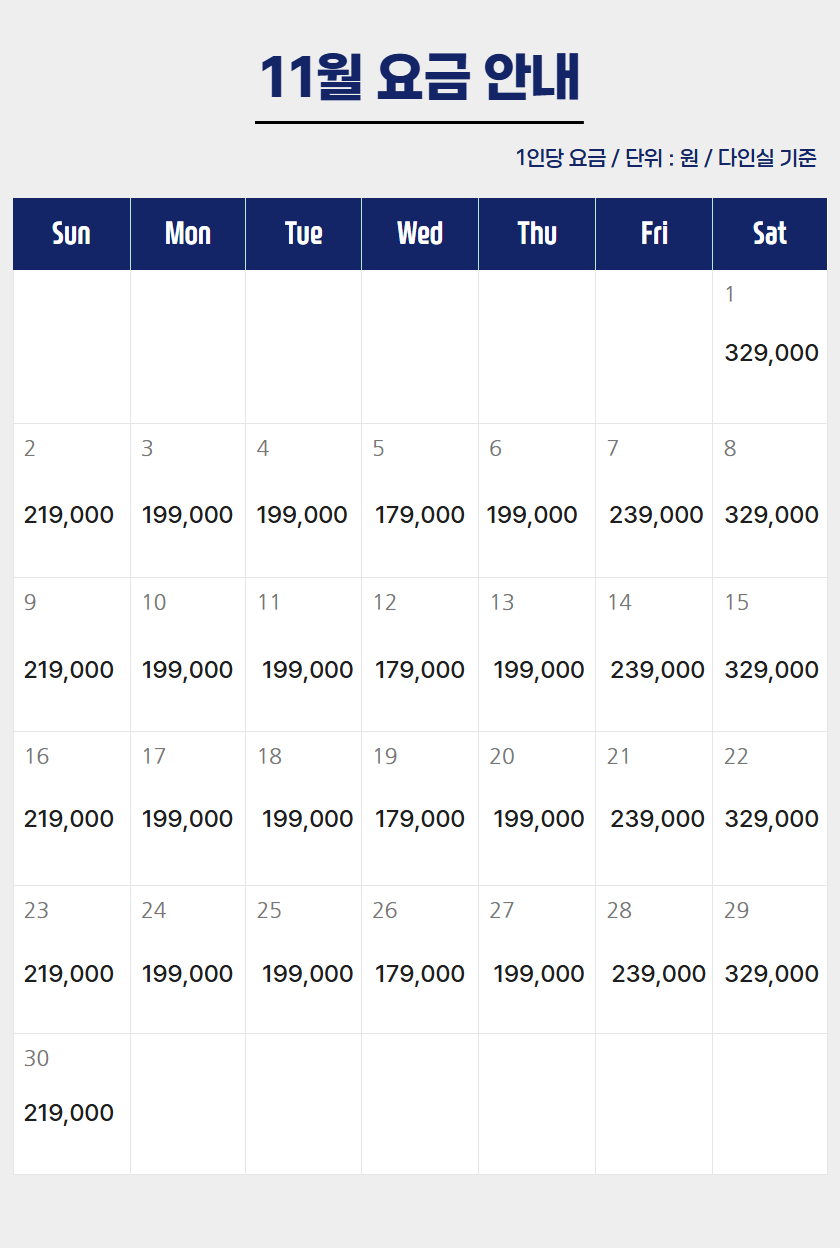Choose date 23 on the calendar

click(x=36, y=910)
